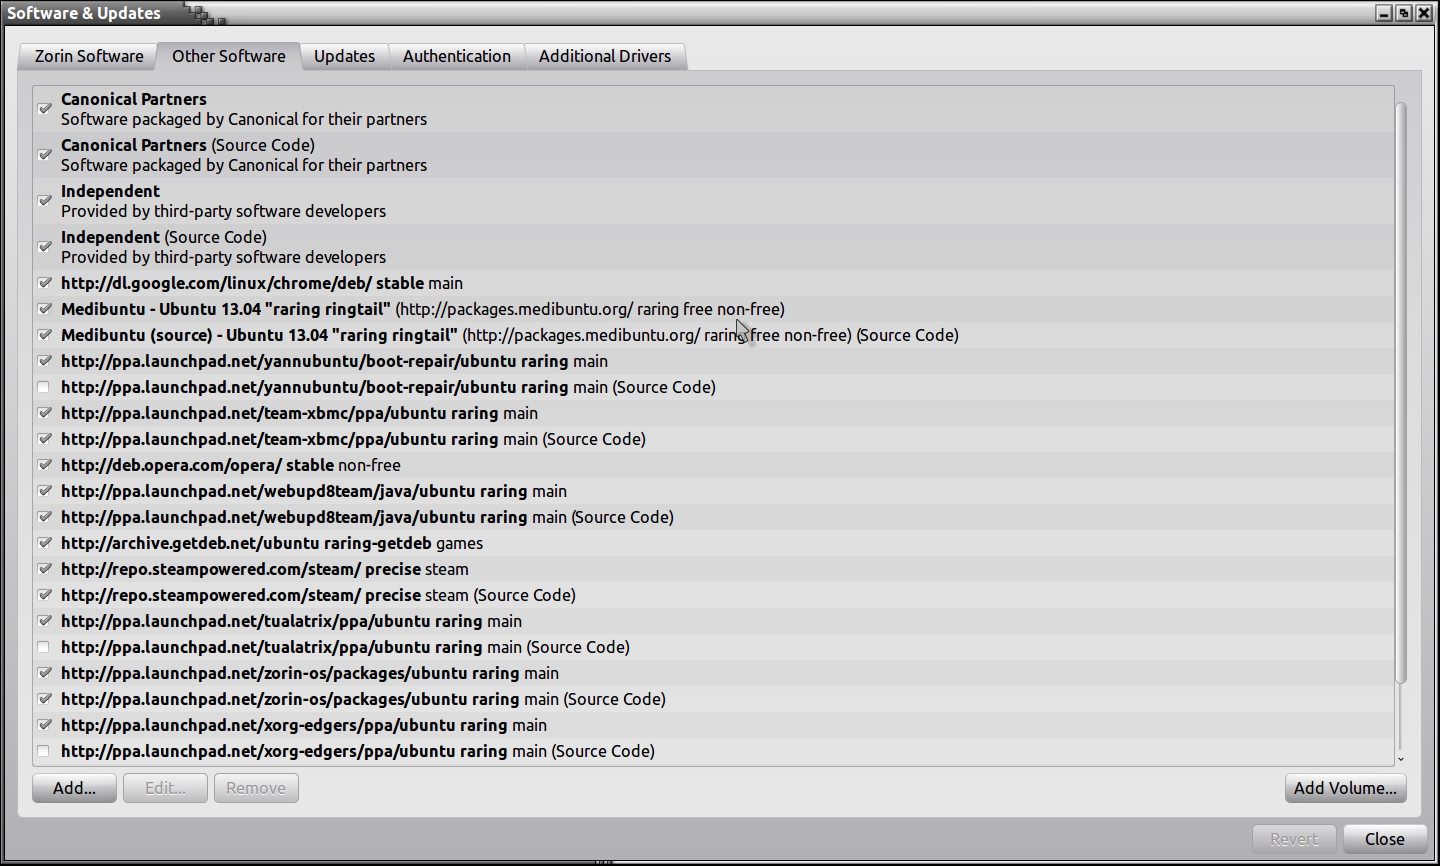Go to the Authentication tab

click(456, 56)
